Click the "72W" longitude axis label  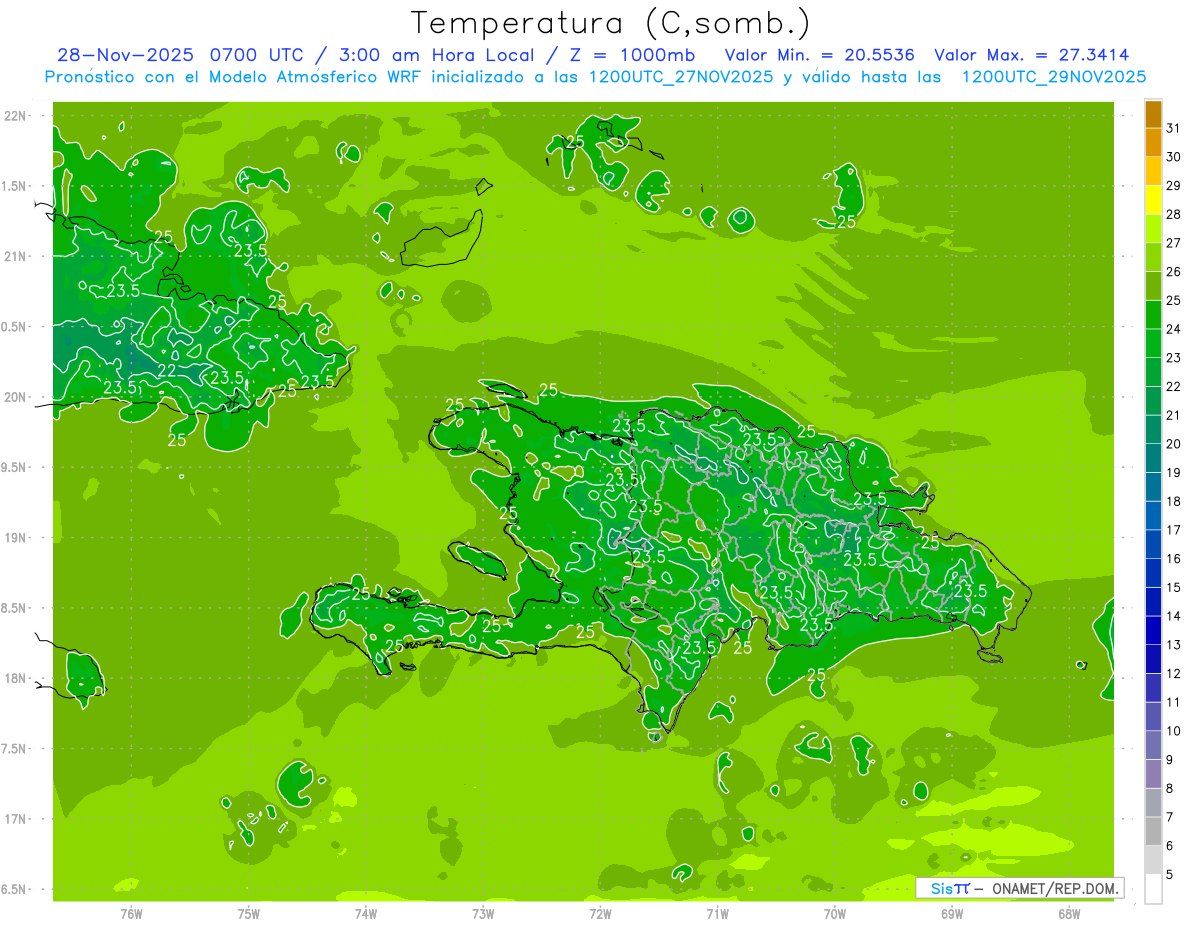pos(600,913)
